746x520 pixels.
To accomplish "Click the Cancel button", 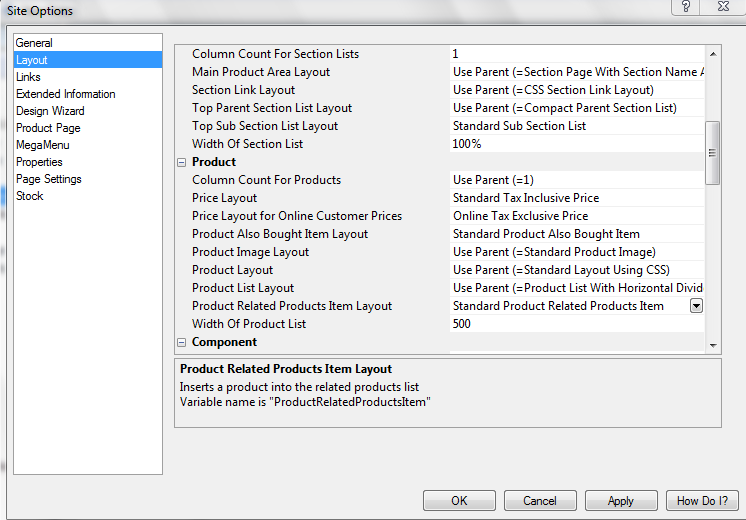I will coord(539,500).
